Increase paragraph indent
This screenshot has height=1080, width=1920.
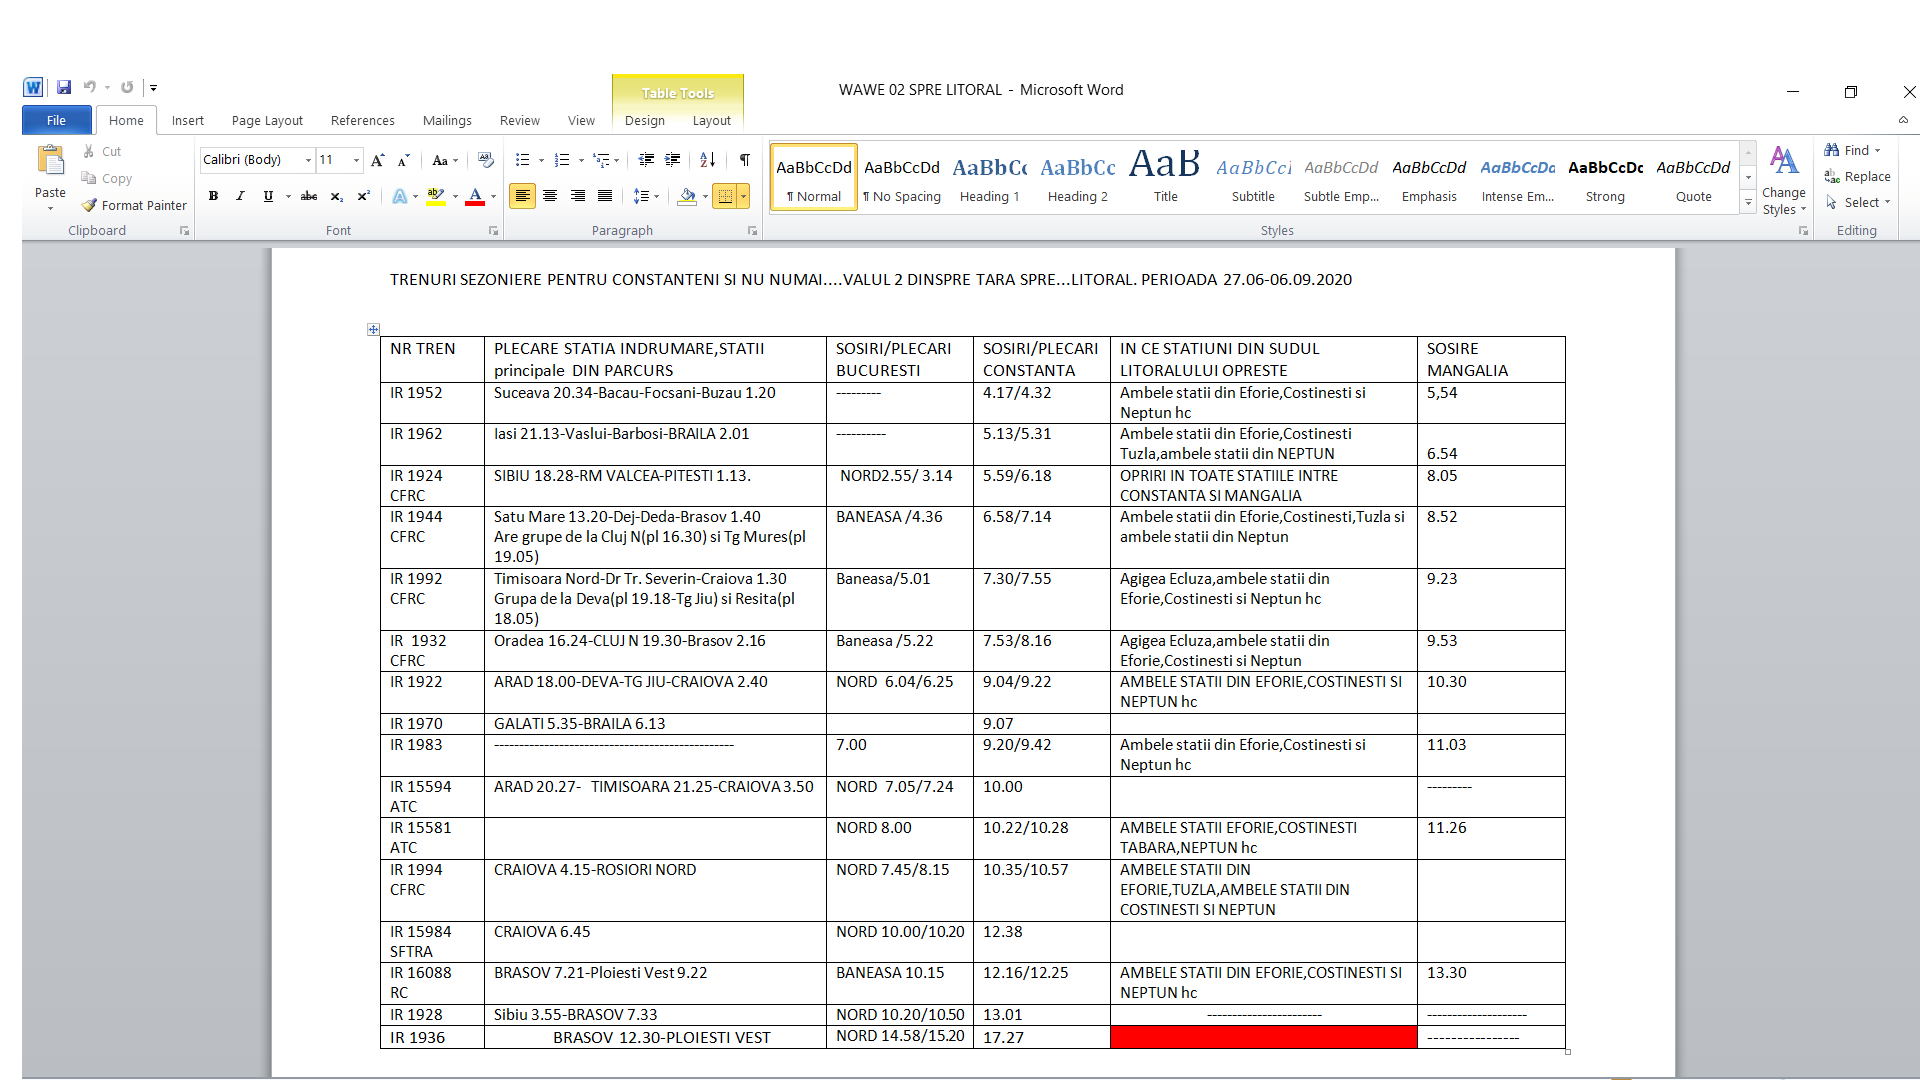673,160
